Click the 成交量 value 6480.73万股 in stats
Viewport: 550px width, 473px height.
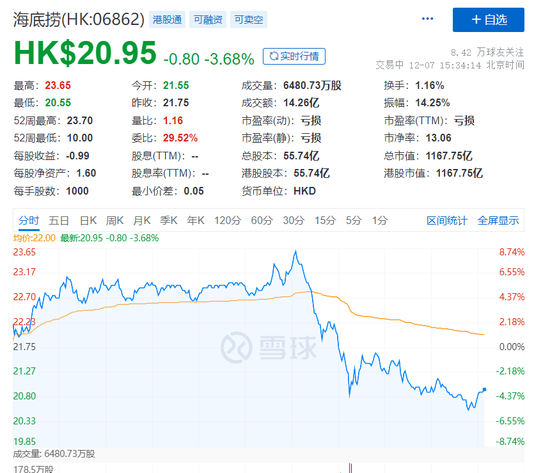pos(312,85)
